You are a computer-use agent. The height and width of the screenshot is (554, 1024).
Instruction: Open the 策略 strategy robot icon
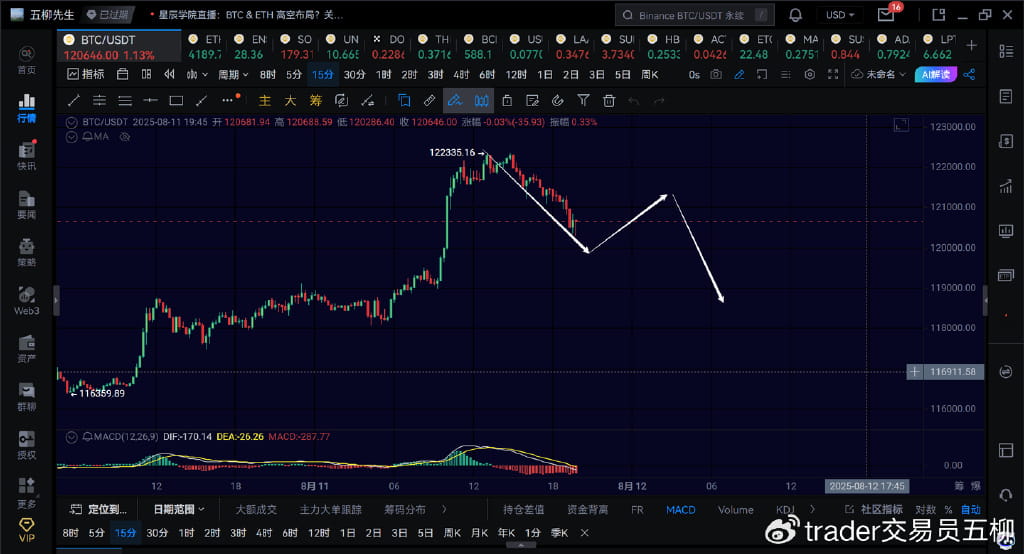pos(27,252)
